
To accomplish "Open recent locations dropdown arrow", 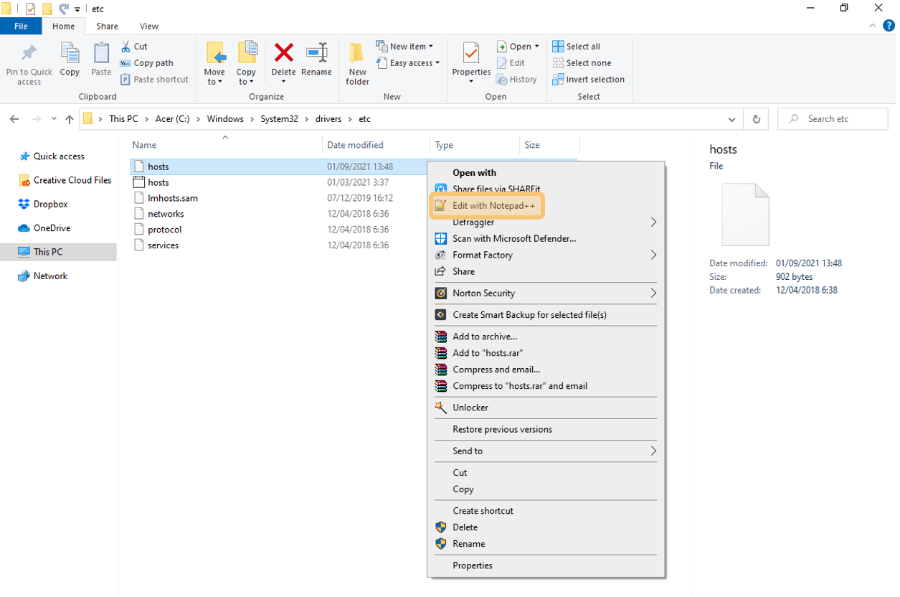I will tap(54, 119).
